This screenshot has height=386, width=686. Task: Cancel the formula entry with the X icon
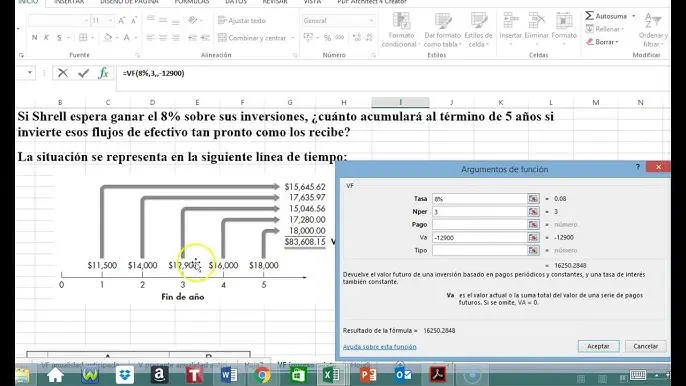click(63, 73)
